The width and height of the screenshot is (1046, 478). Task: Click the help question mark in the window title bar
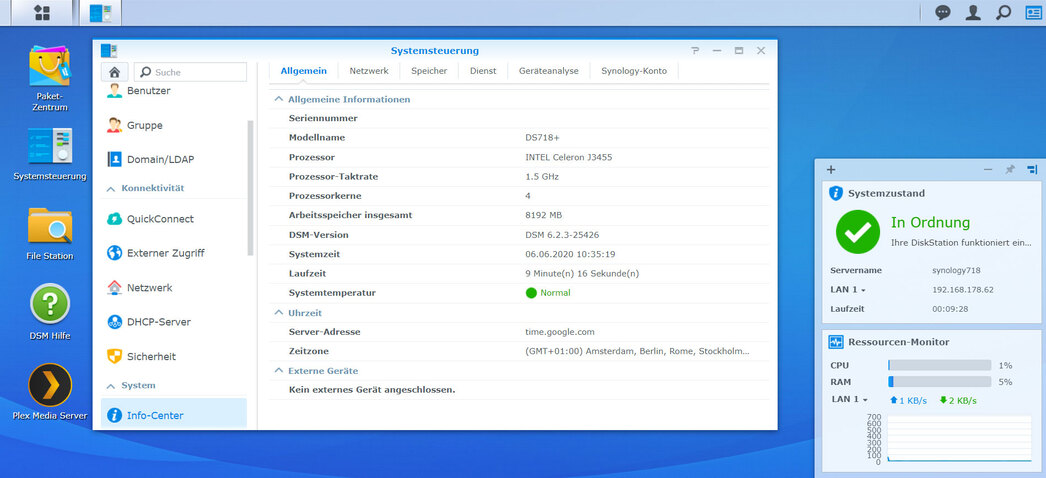(x=695, y=51)
